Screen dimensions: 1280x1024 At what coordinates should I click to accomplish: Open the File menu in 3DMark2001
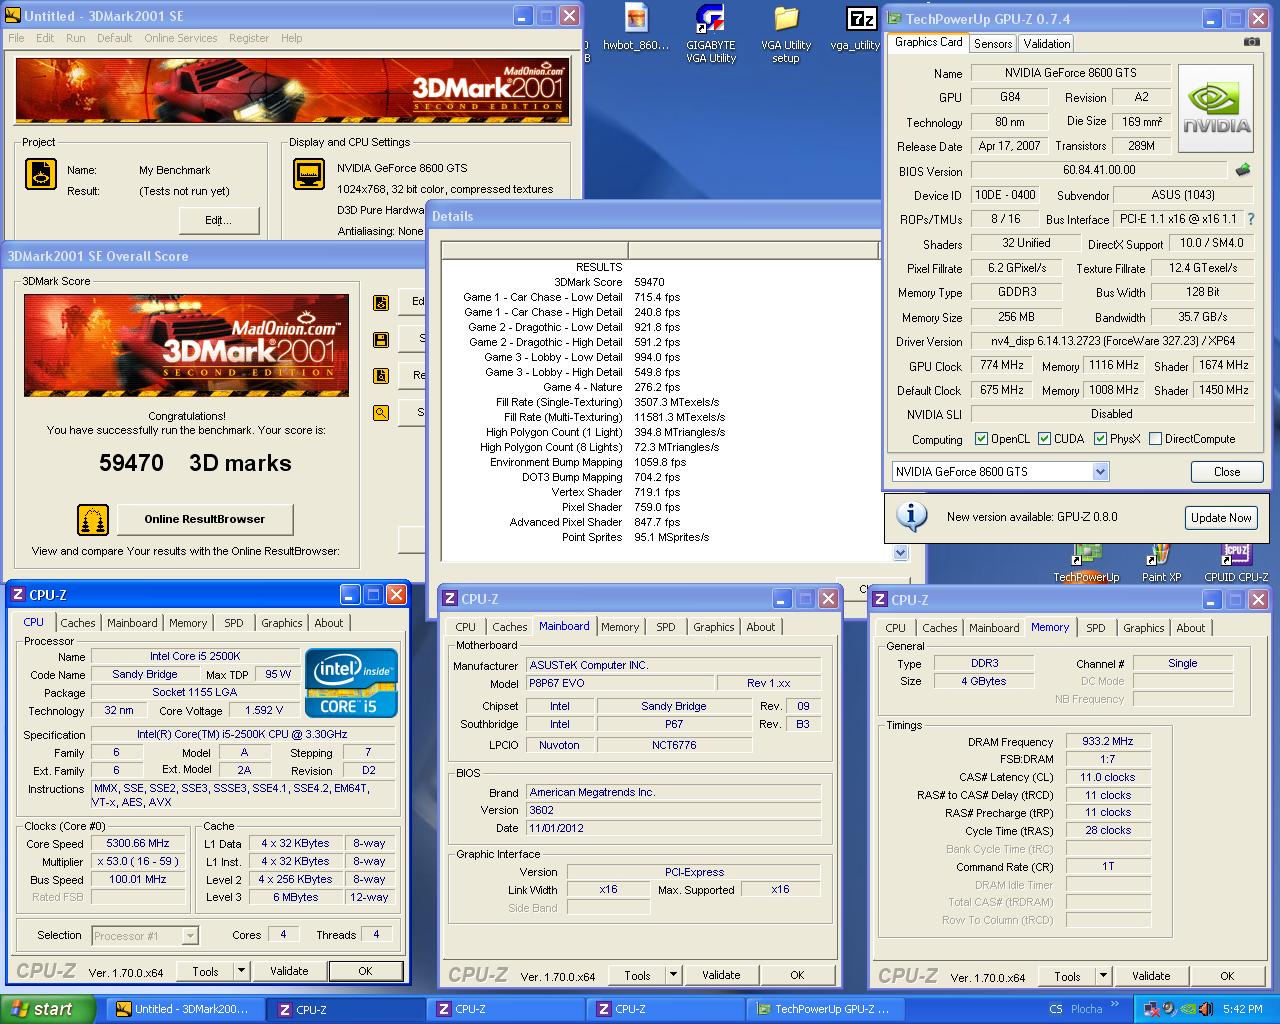pyautogui.click(x=17, y=38)
